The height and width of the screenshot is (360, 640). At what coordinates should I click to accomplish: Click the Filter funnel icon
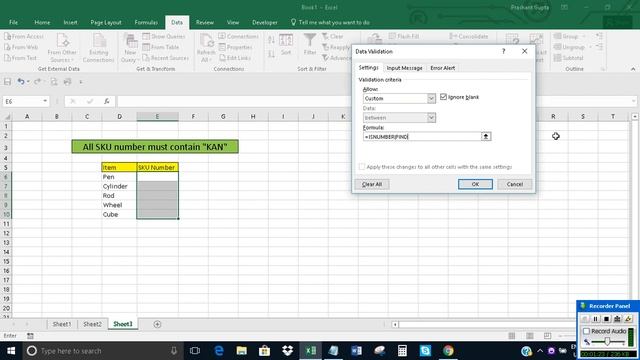tap(310, 40)
